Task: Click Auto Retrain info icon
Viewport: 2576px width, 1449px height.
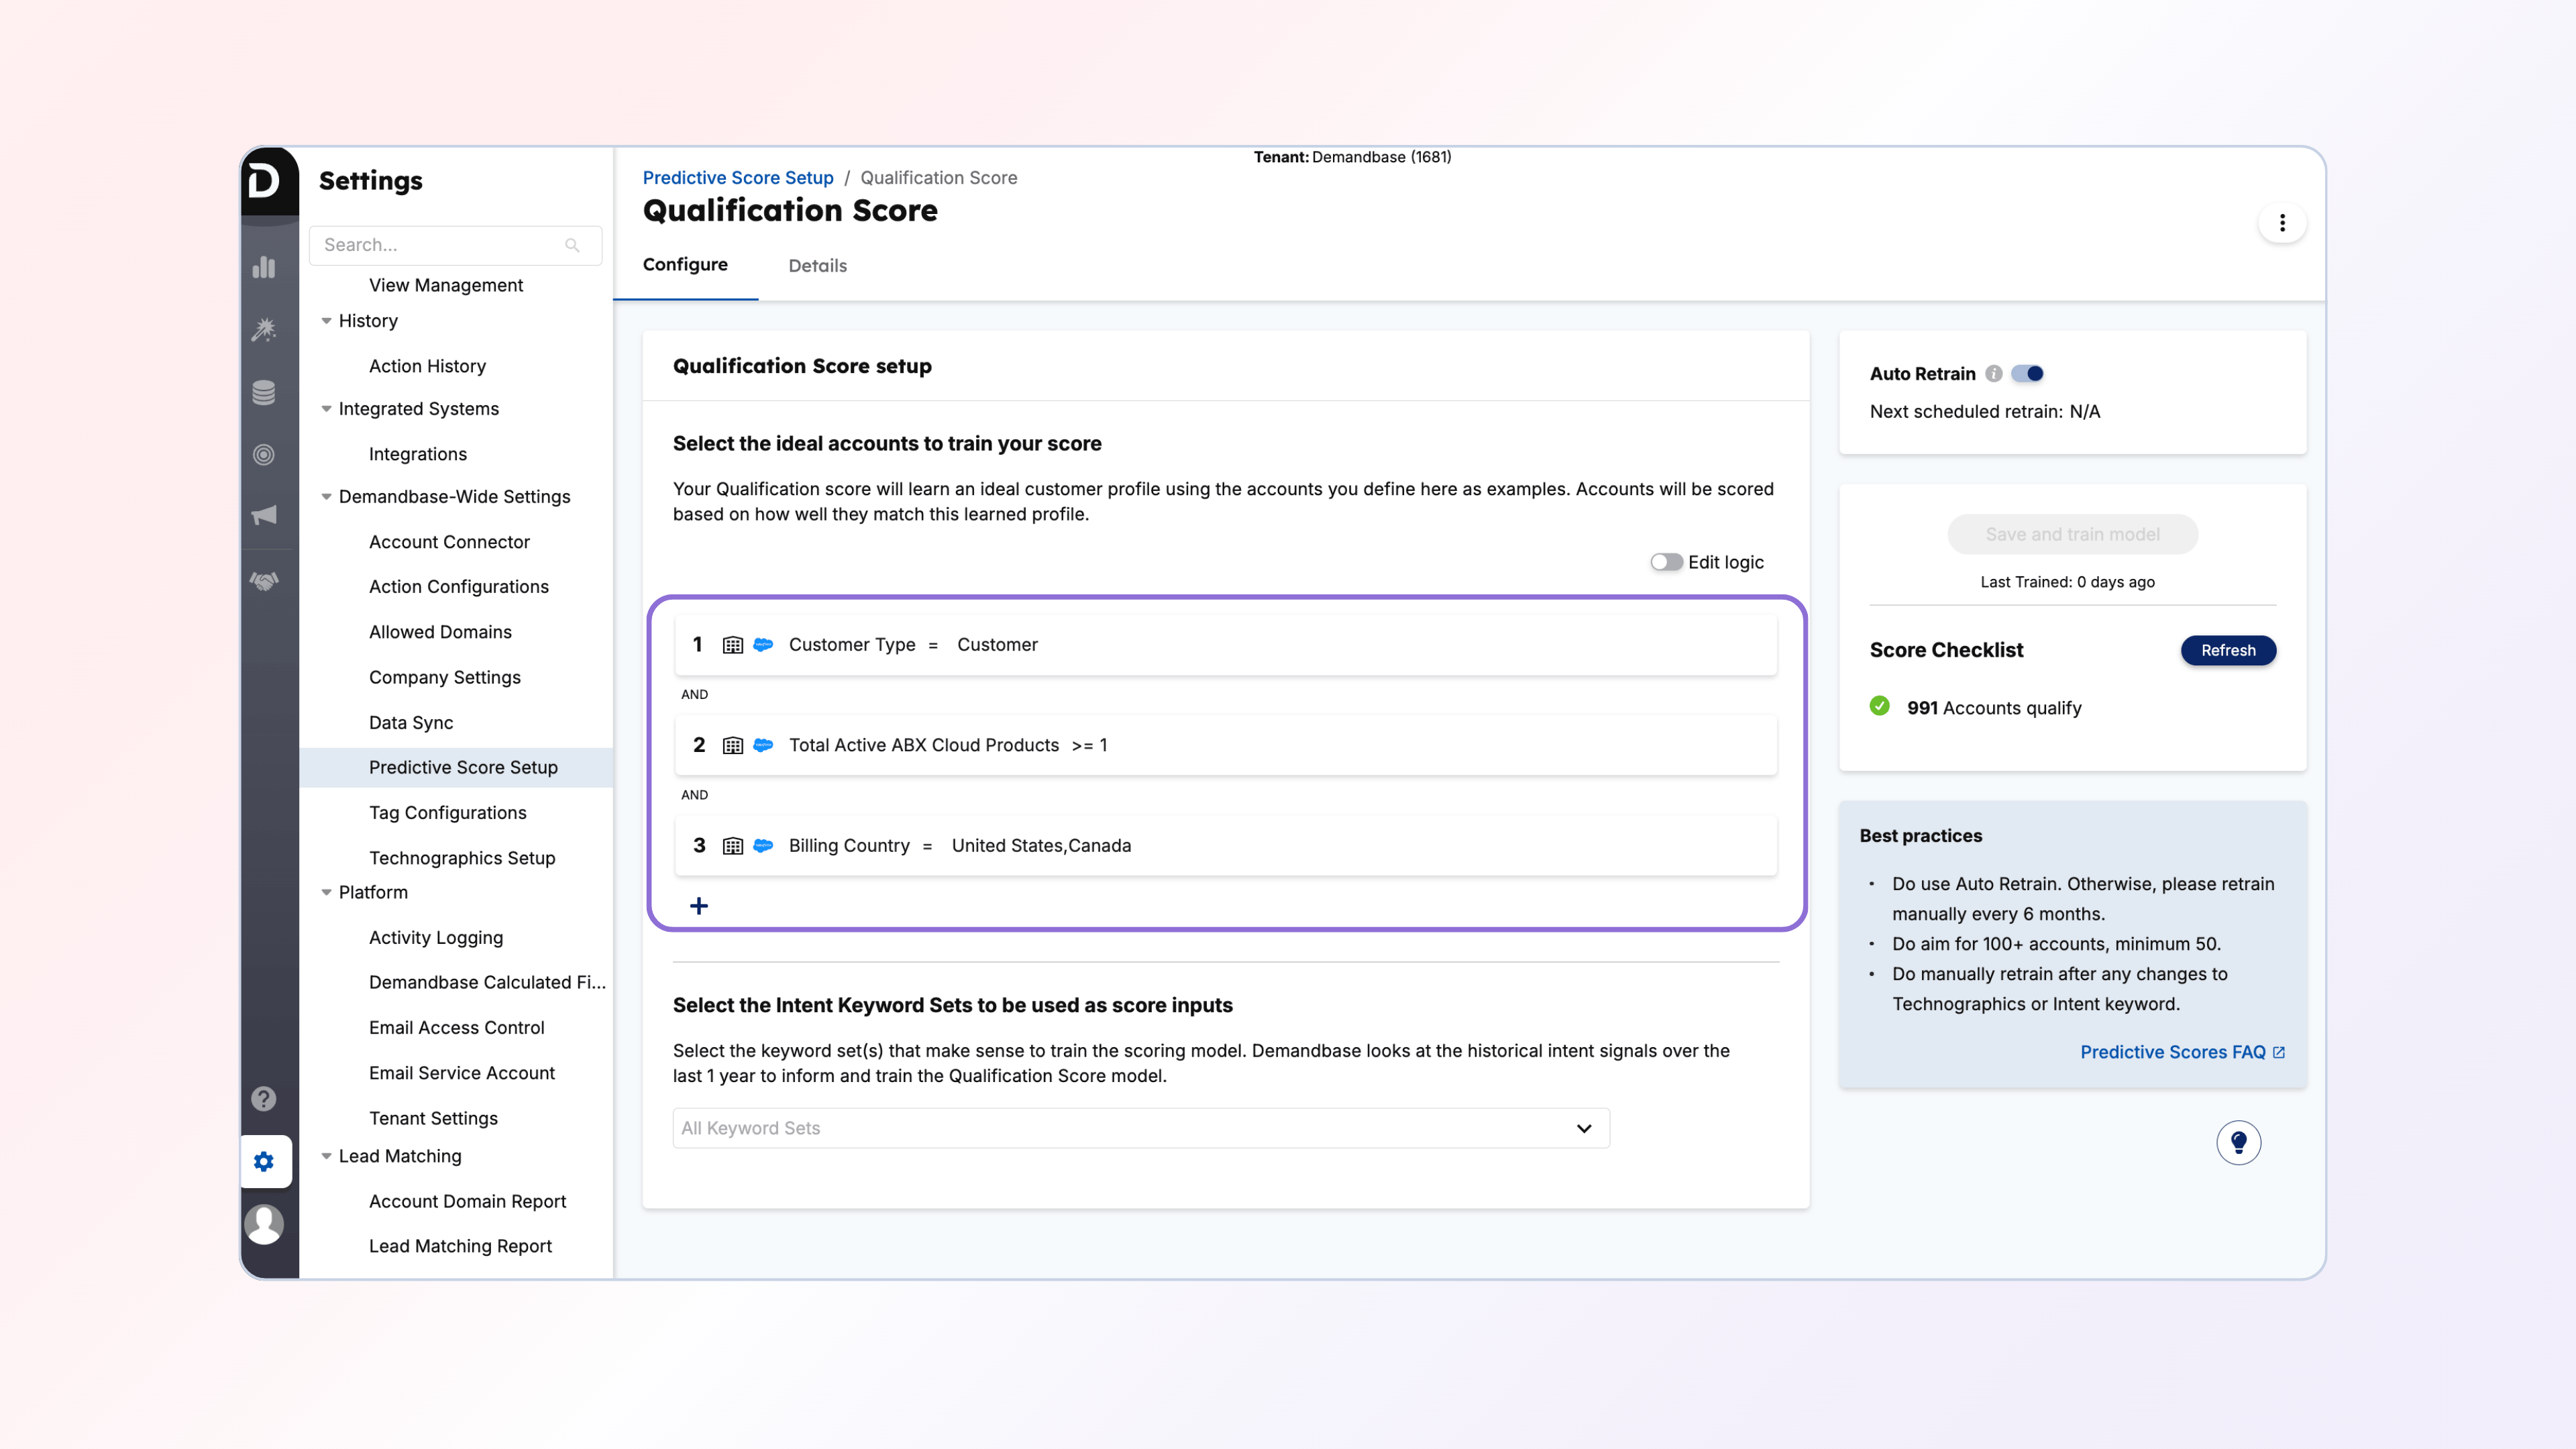Action: (x=1993, y=374)
